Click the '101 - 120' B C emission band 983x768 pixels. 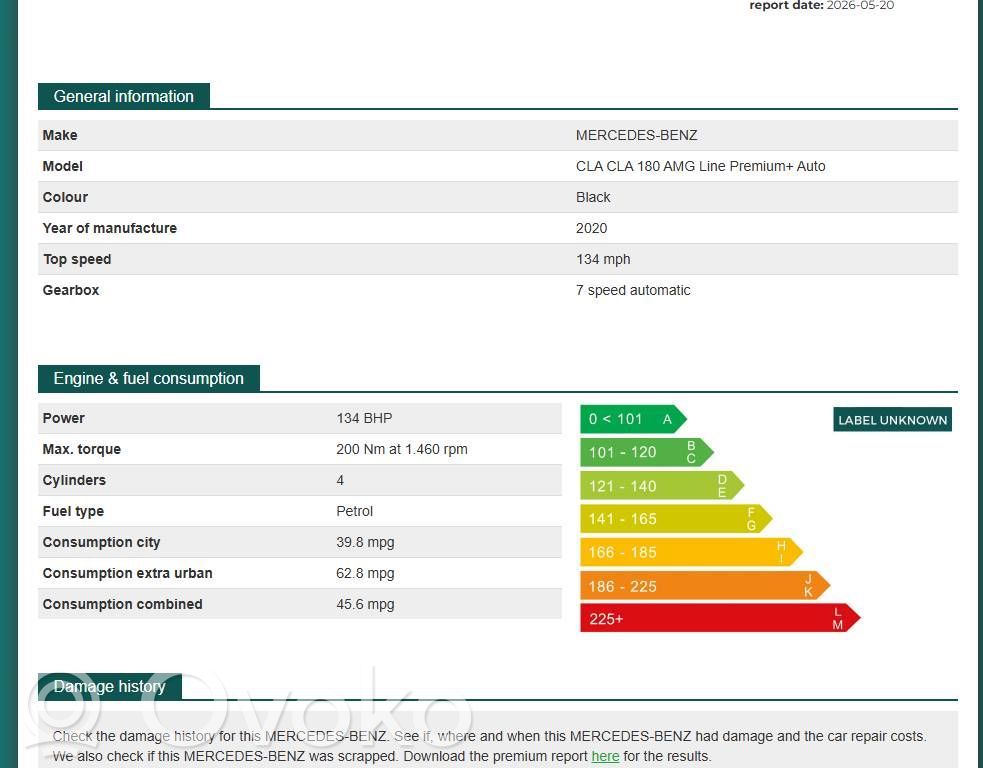pyautogui.click(x=646, y=452)
